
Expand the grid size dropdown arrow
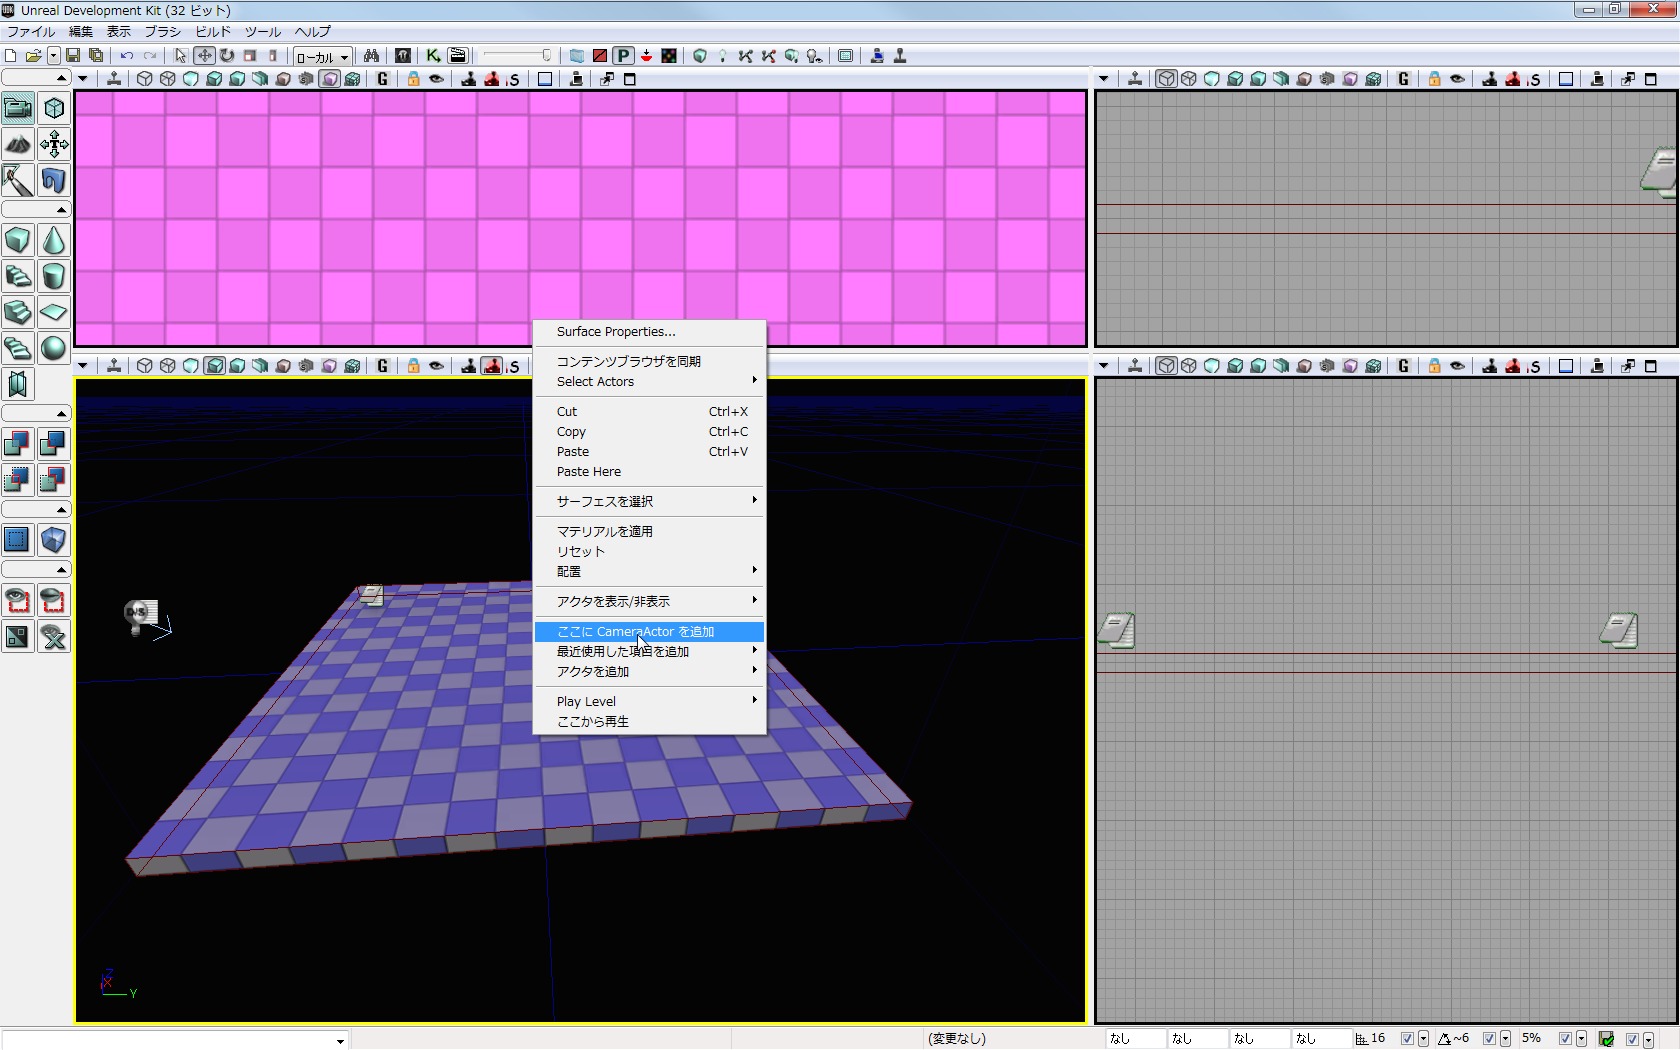point(1423,1039)
